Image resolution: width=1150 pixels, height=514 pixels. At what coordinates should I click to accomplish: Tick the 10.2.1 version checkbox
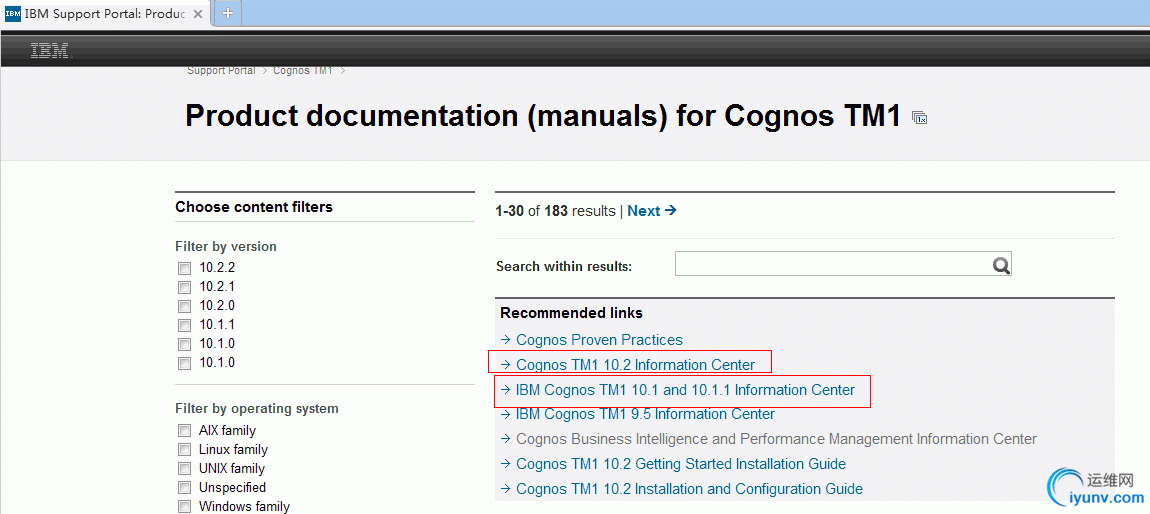pyautogui.click(x=184, y=287)
